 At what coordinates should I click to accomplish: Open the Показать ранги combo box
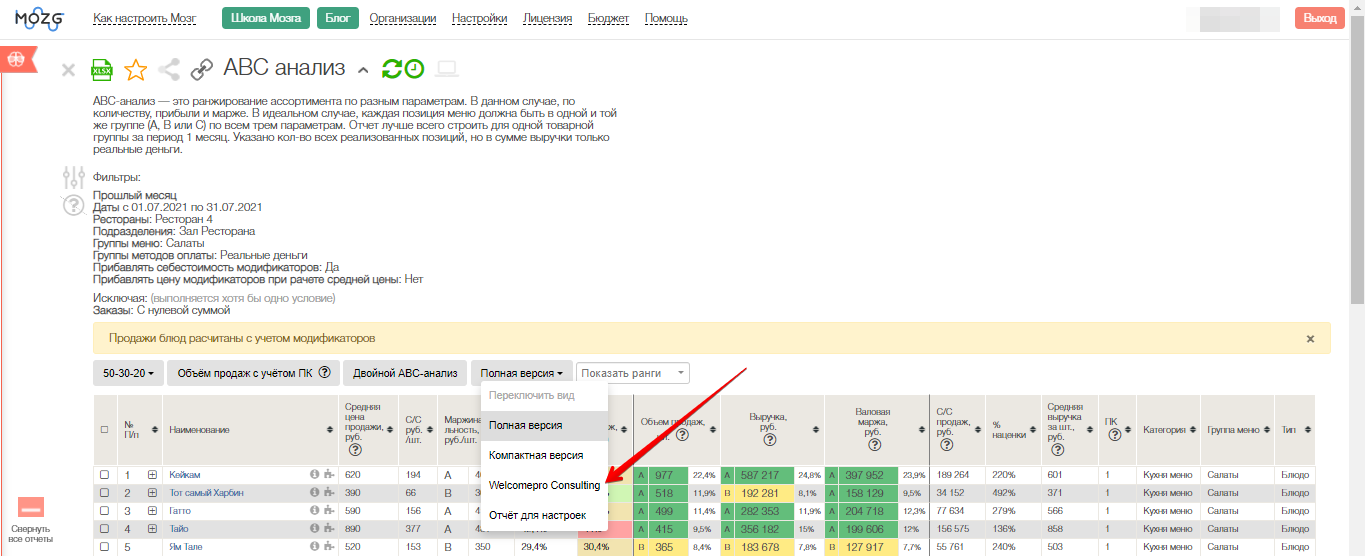(x=633, y=373)
